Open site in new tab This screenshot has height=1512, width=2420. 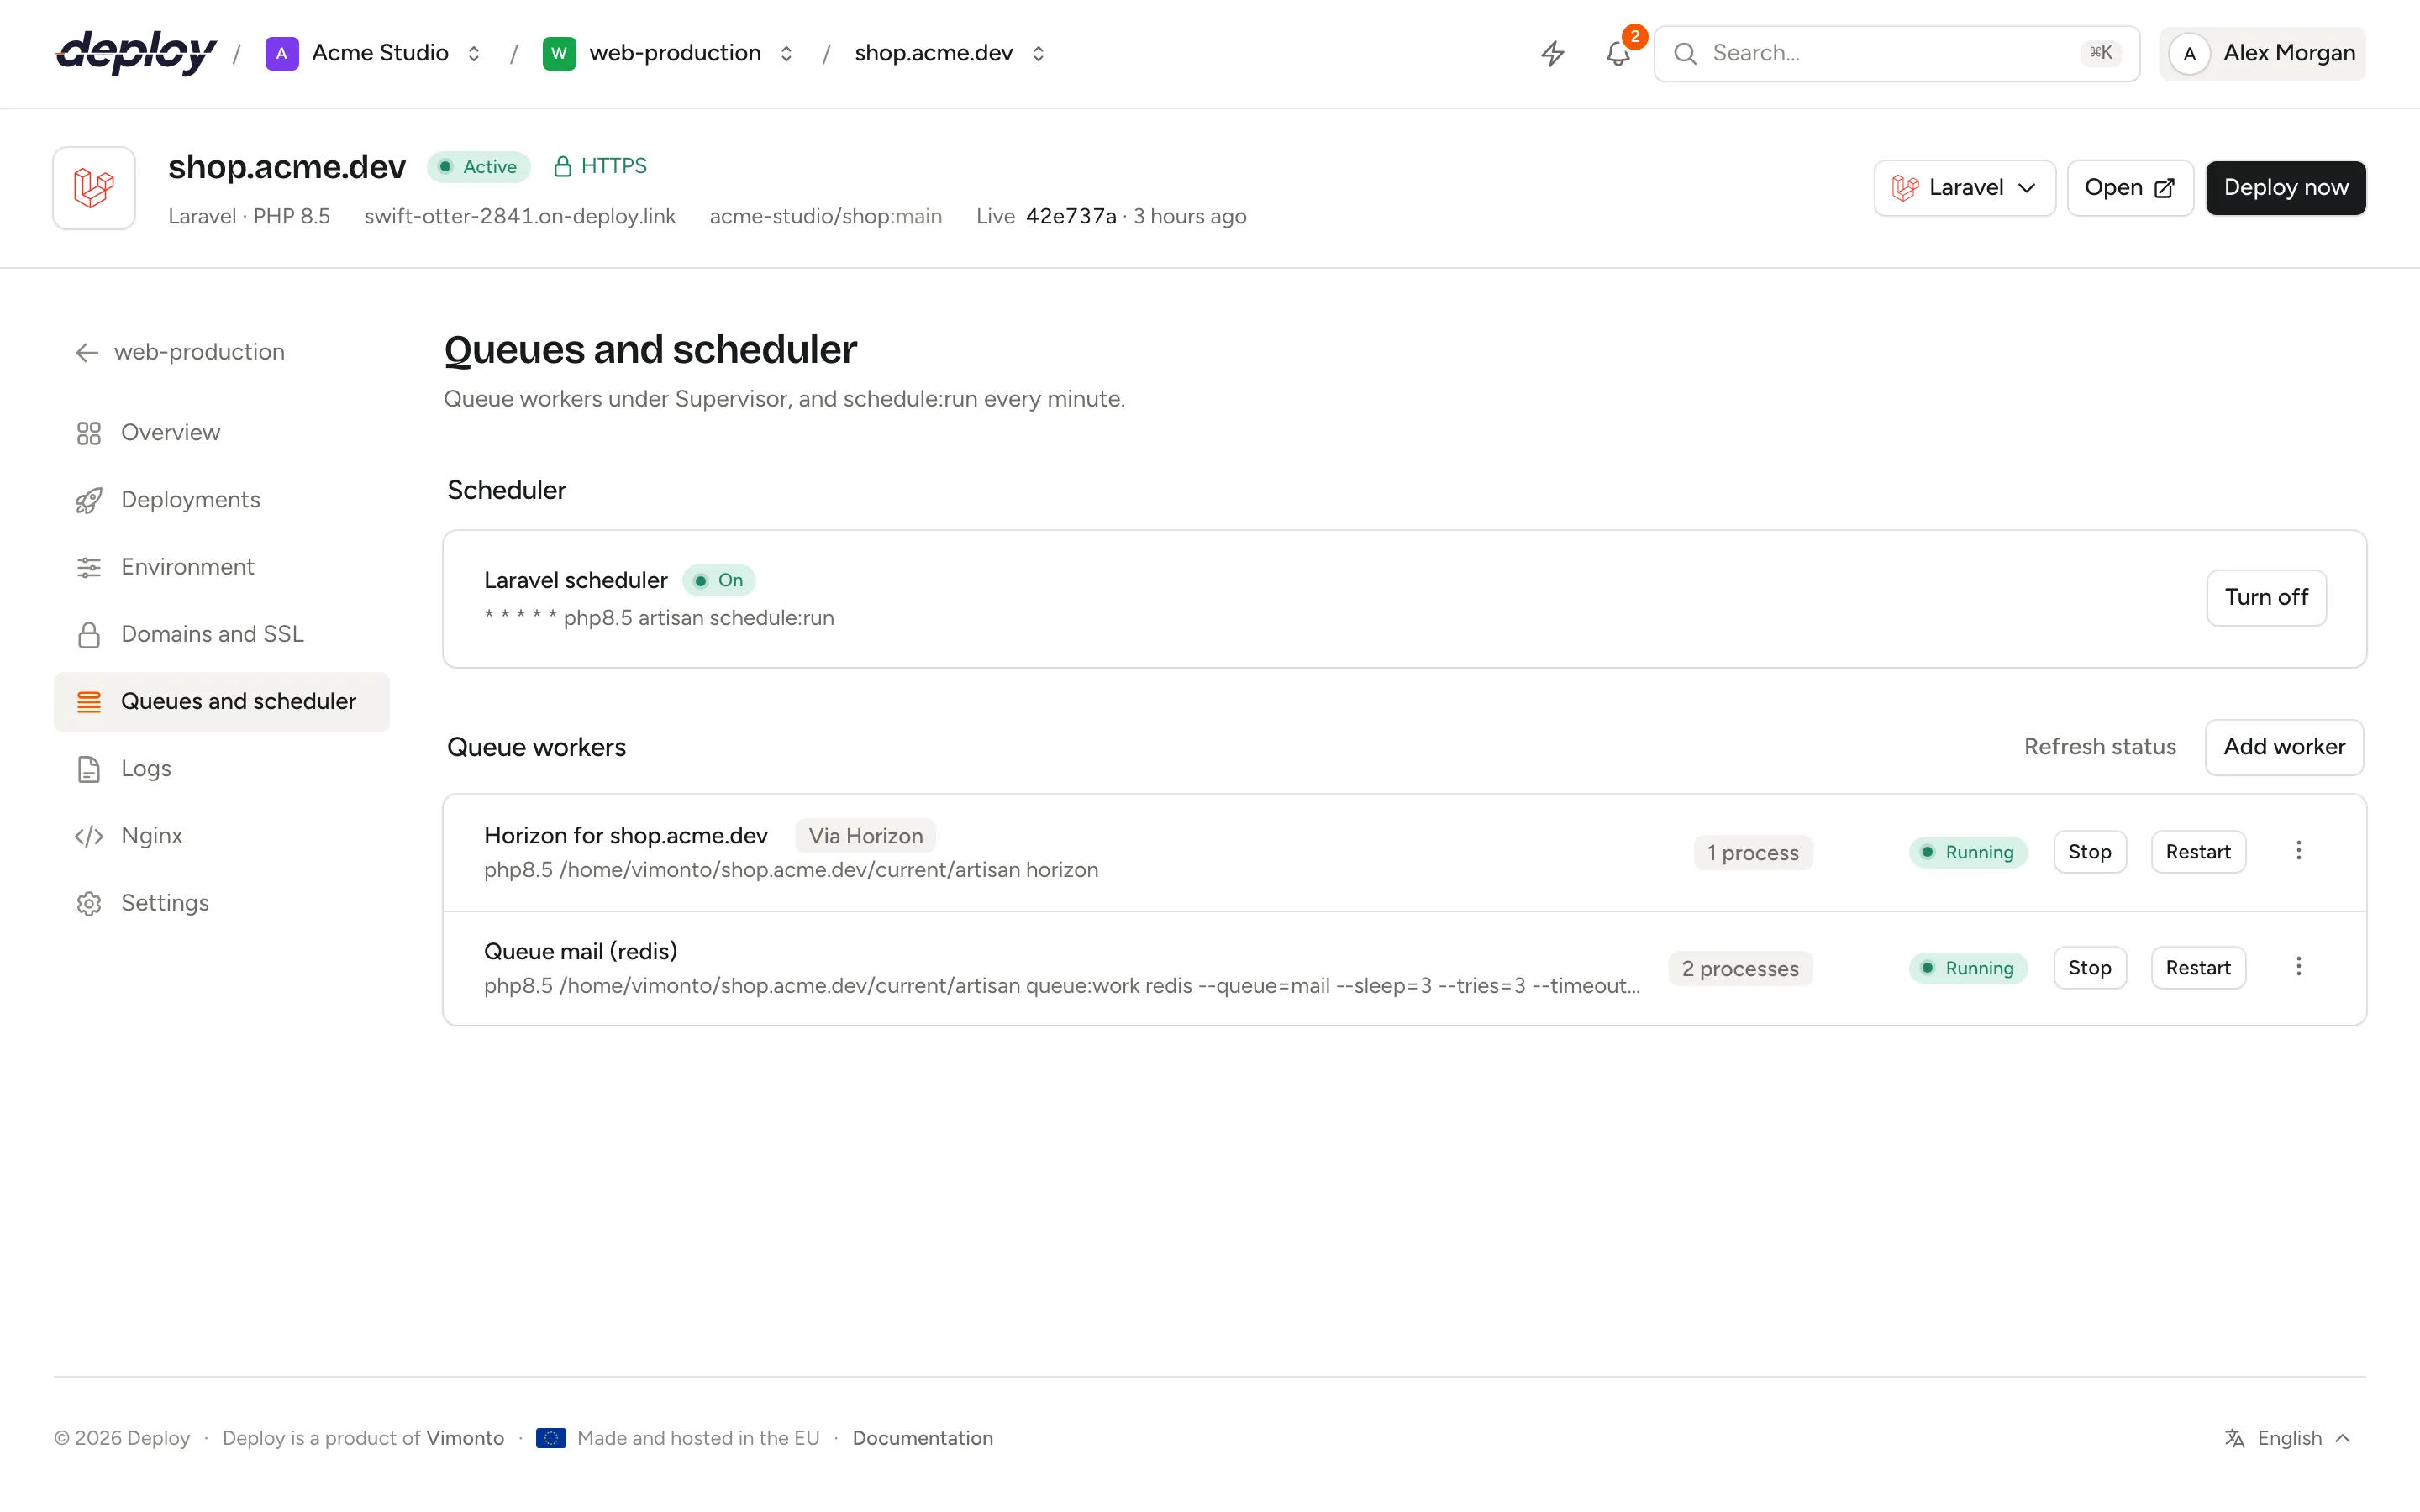(2130, 188)
